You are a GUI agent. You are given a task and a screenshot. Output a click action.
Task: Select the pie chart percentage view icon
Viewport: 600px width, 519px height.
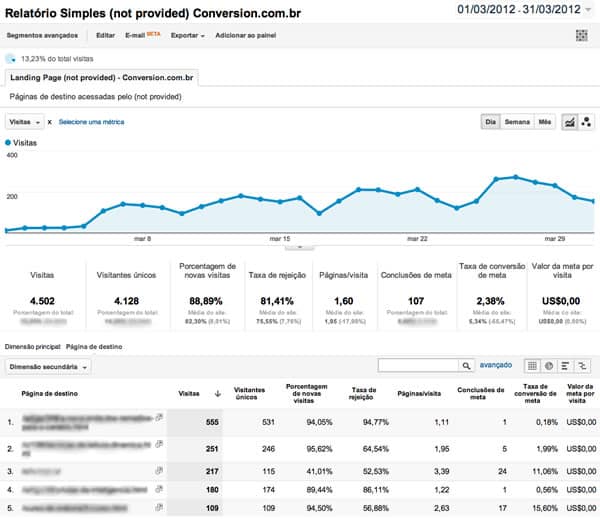(x=549, y=366)
